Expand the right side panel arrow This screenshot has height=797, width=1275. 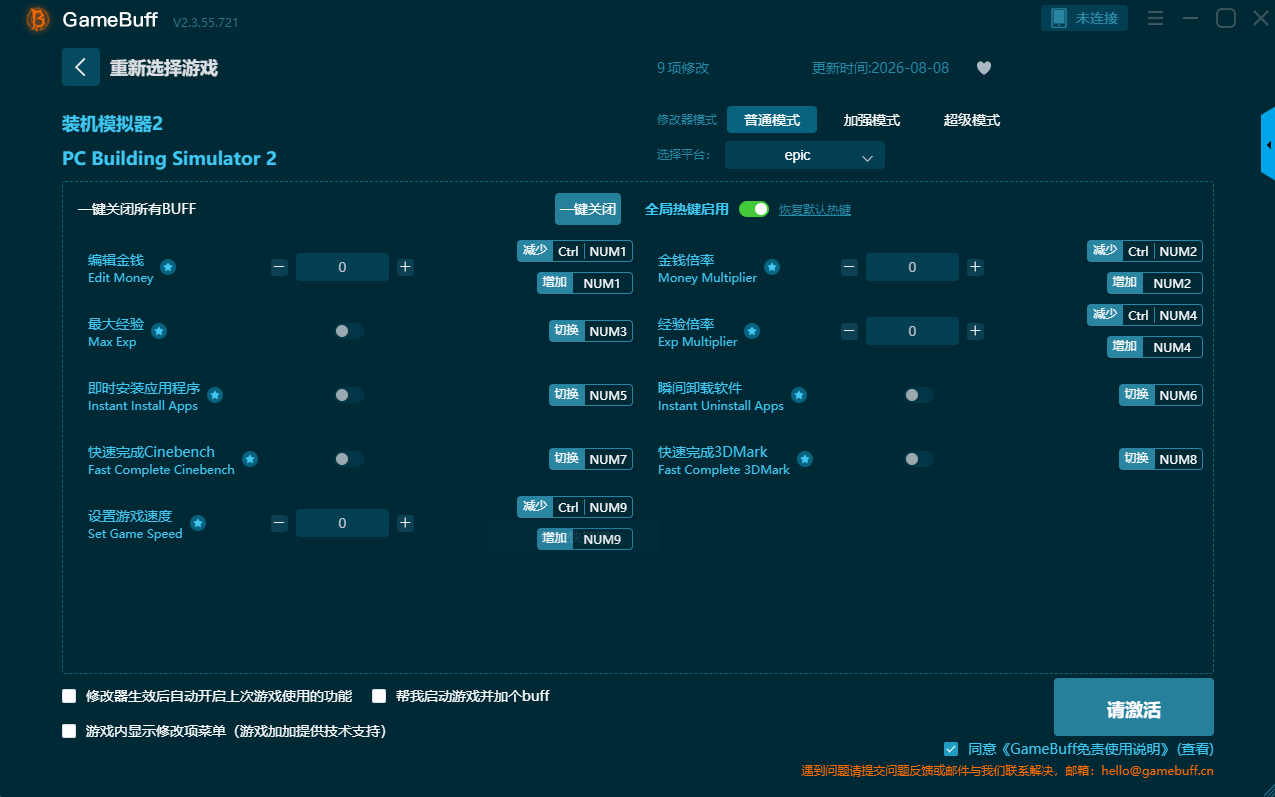[1268, 145]
